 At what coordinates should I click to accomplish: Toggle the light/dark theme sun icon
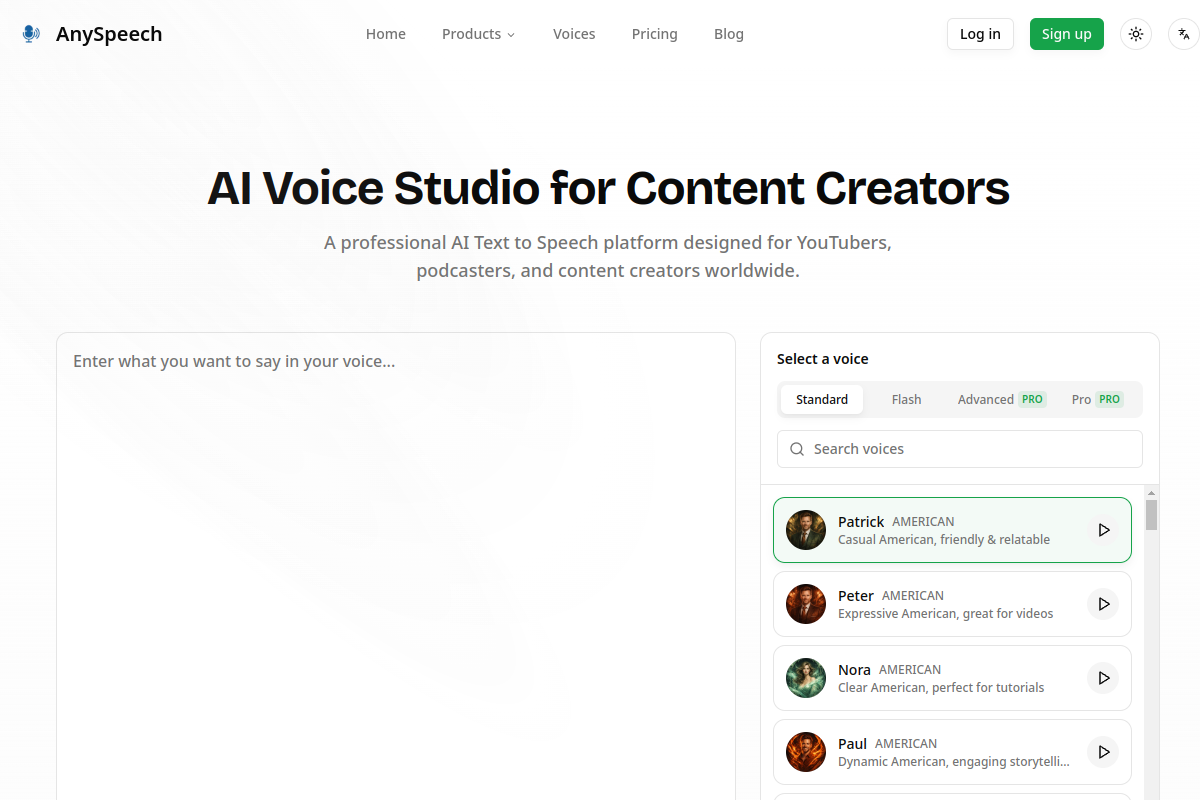(x=1136, y=34)
